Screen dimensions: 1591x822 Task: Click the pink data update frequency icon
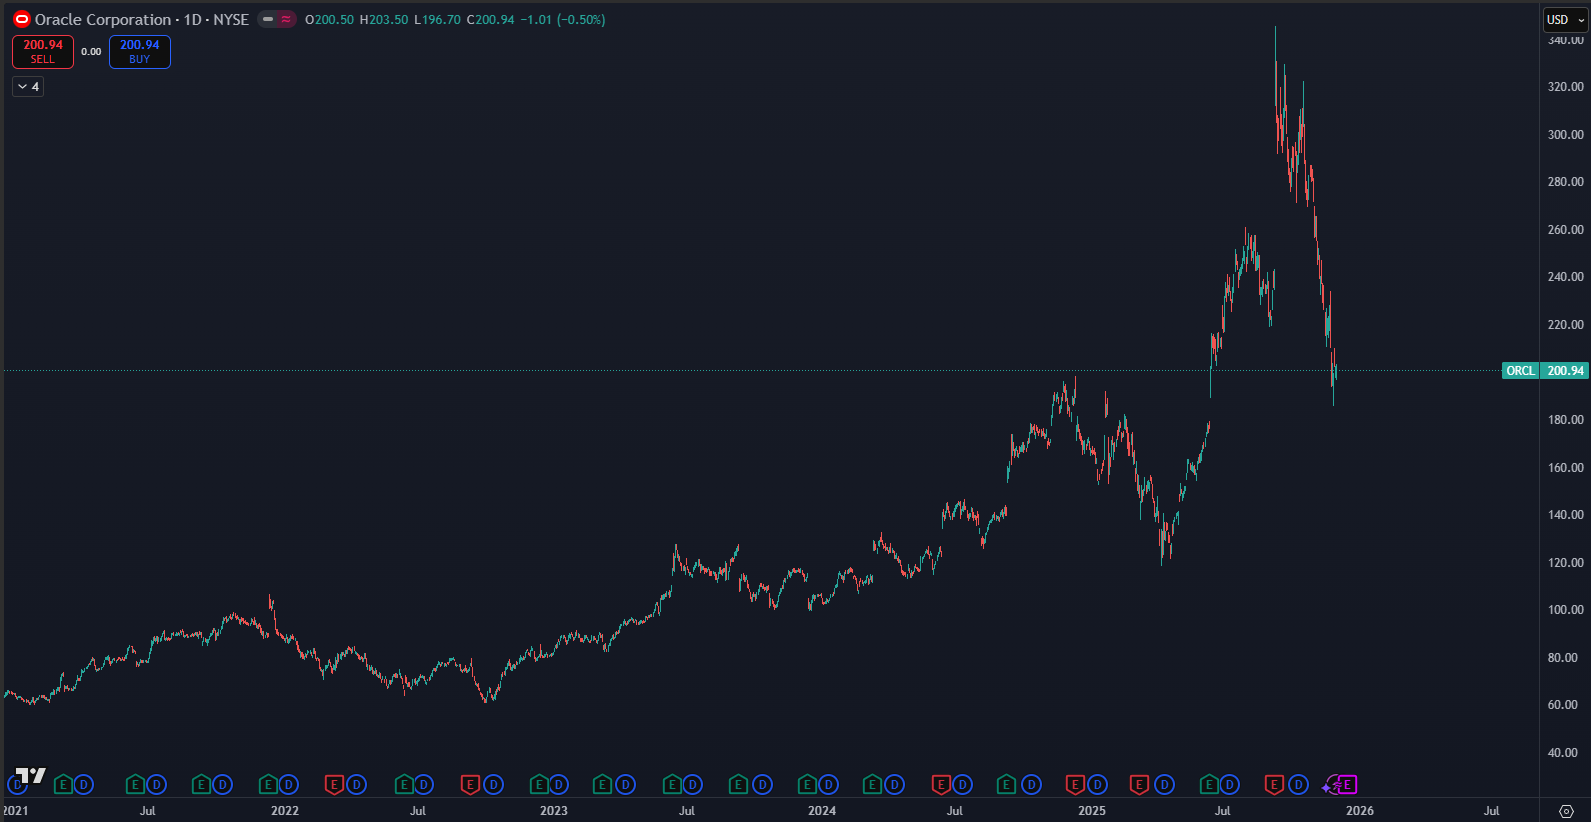tap(287, 19)
